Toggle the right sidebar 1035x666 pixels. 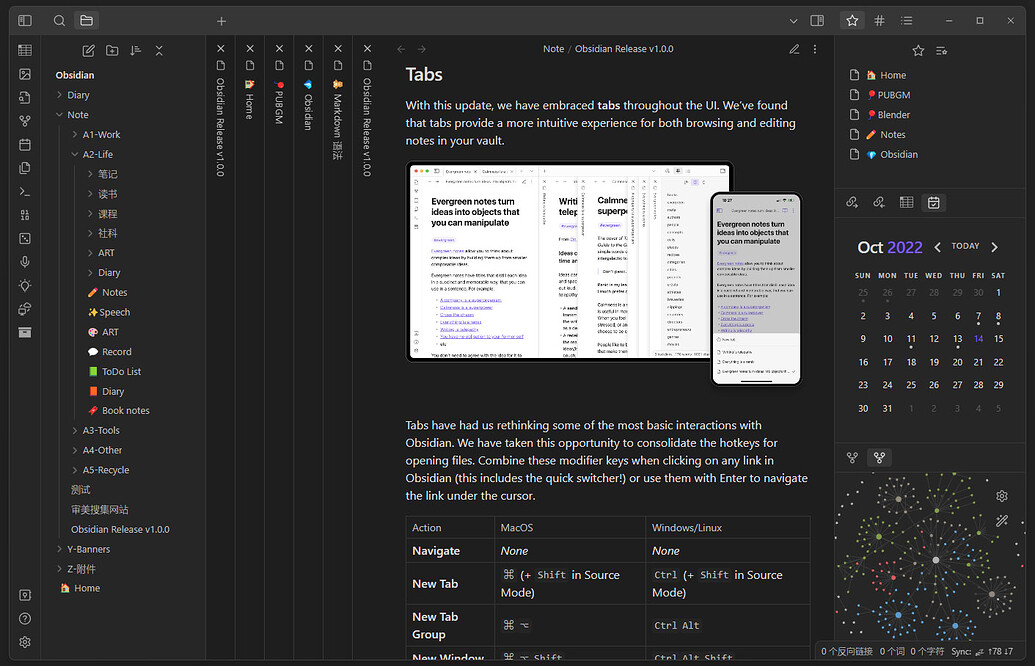point(817,20)
